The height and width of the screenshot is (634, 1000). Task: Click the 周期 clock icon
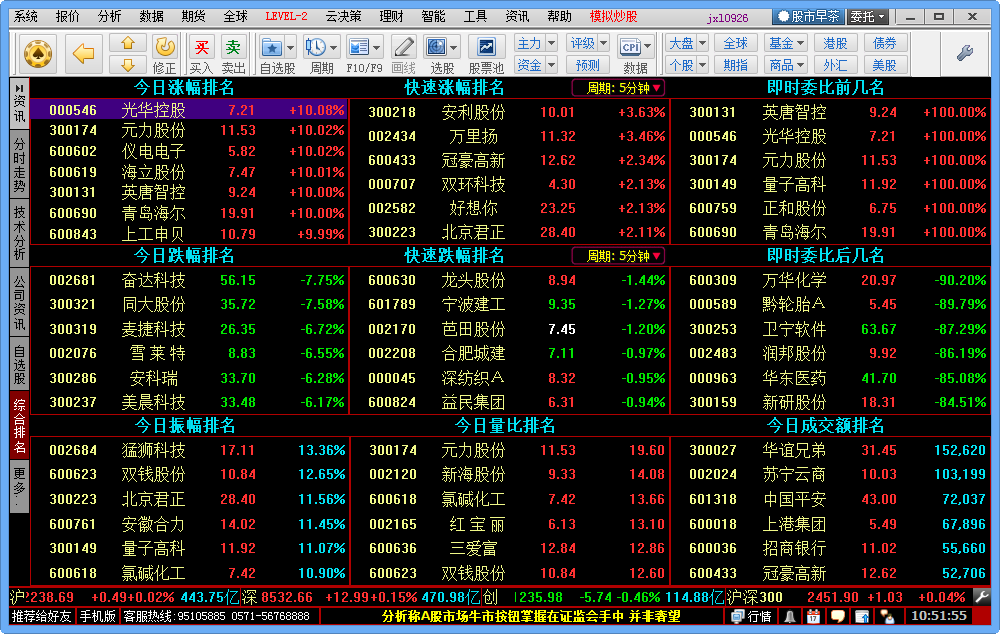(x=315, y=47)
